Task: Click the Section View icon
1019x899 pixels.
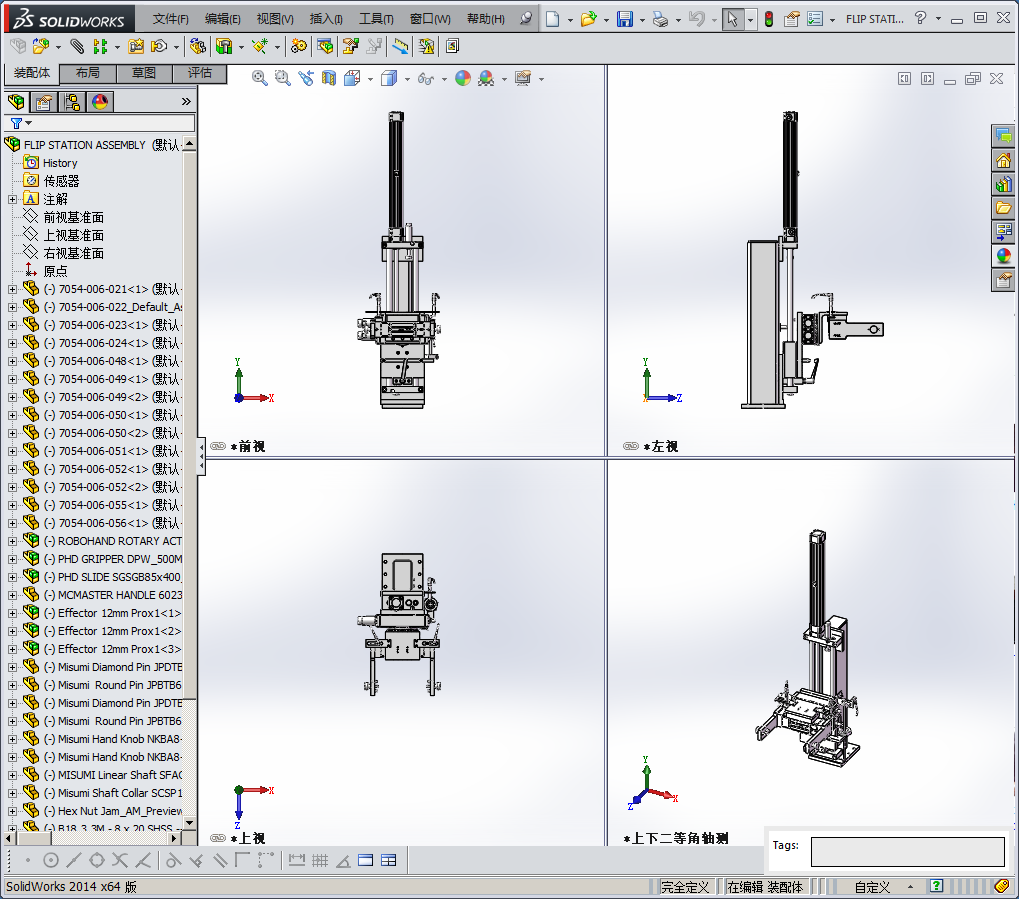Action: tap(328, 78)
